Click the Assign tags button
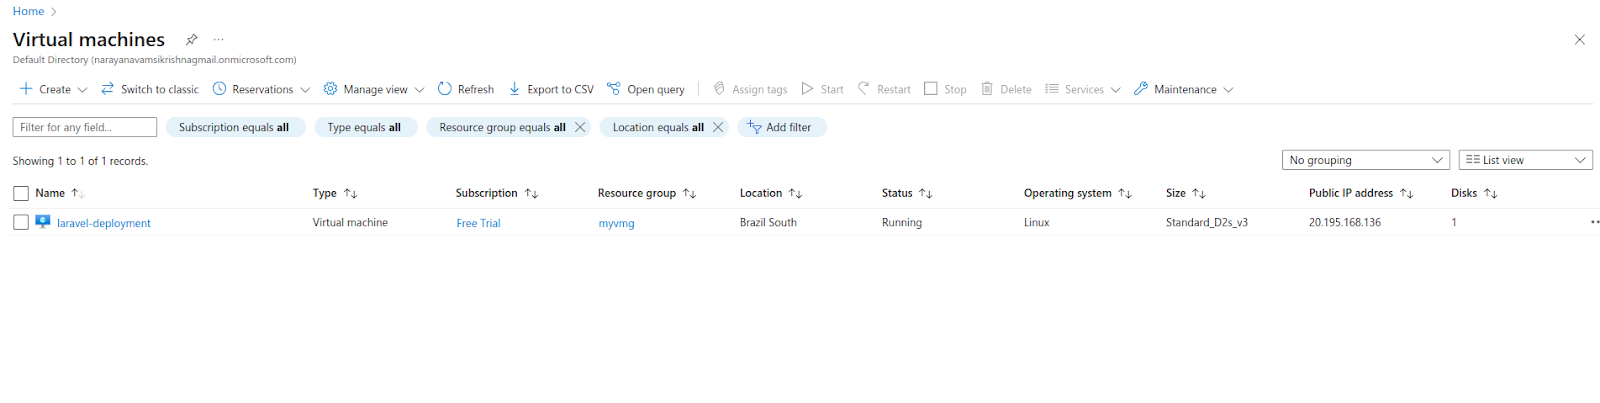Viewport: 1600px width, 403px height. pos(750,89)
